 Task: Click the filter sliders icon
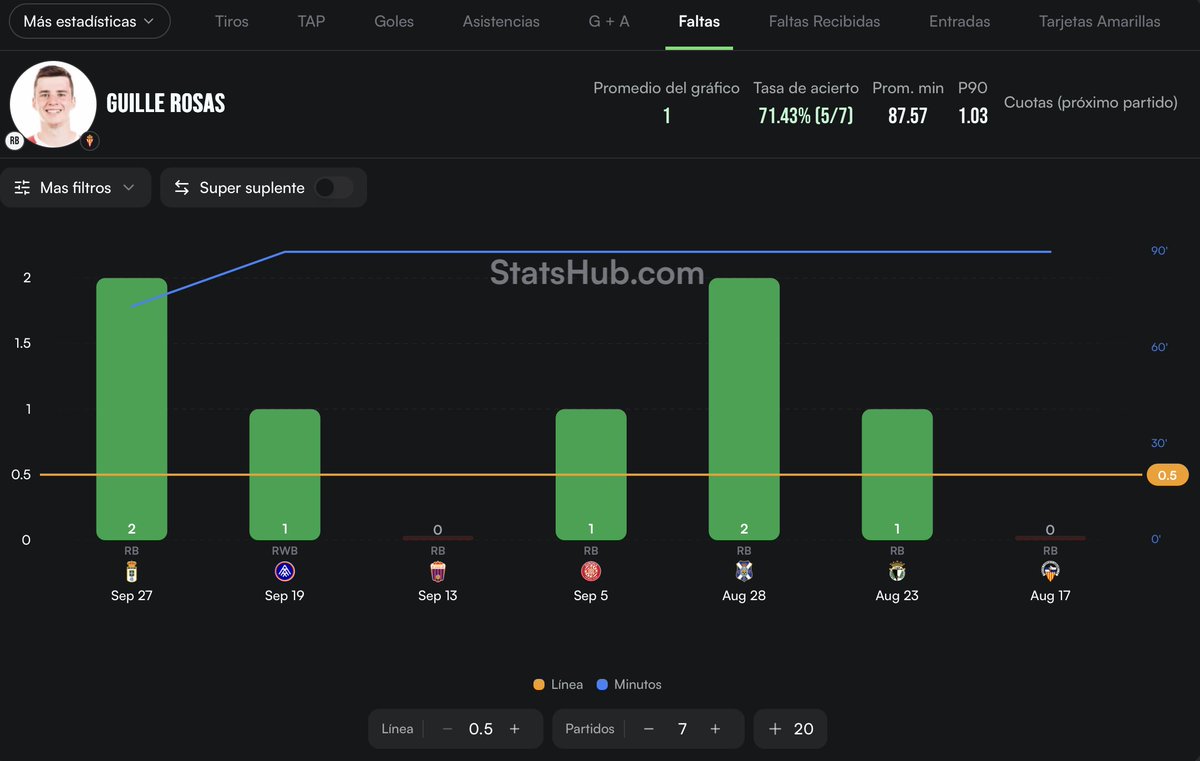point(22,187)
